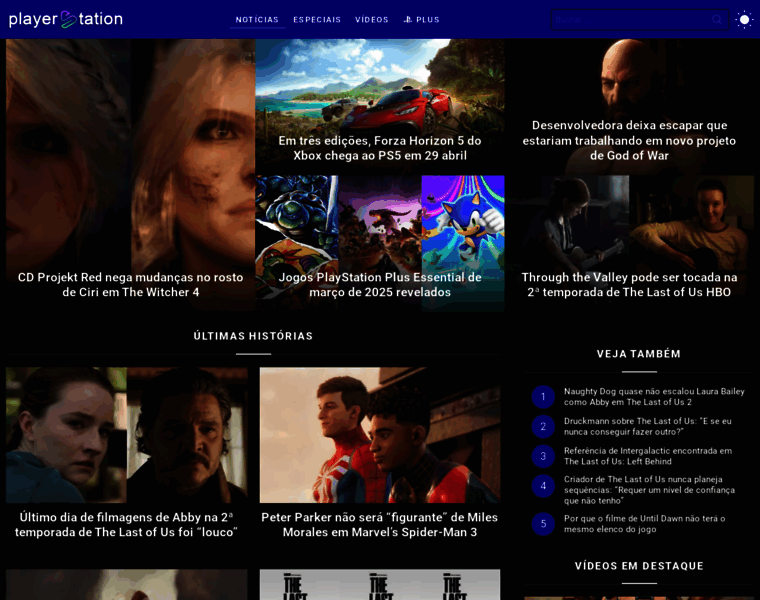Image resolution: width=760 pixels, height=600 pixels.
Task: Open the Vídeos menu item
Action: click(372, 20)
